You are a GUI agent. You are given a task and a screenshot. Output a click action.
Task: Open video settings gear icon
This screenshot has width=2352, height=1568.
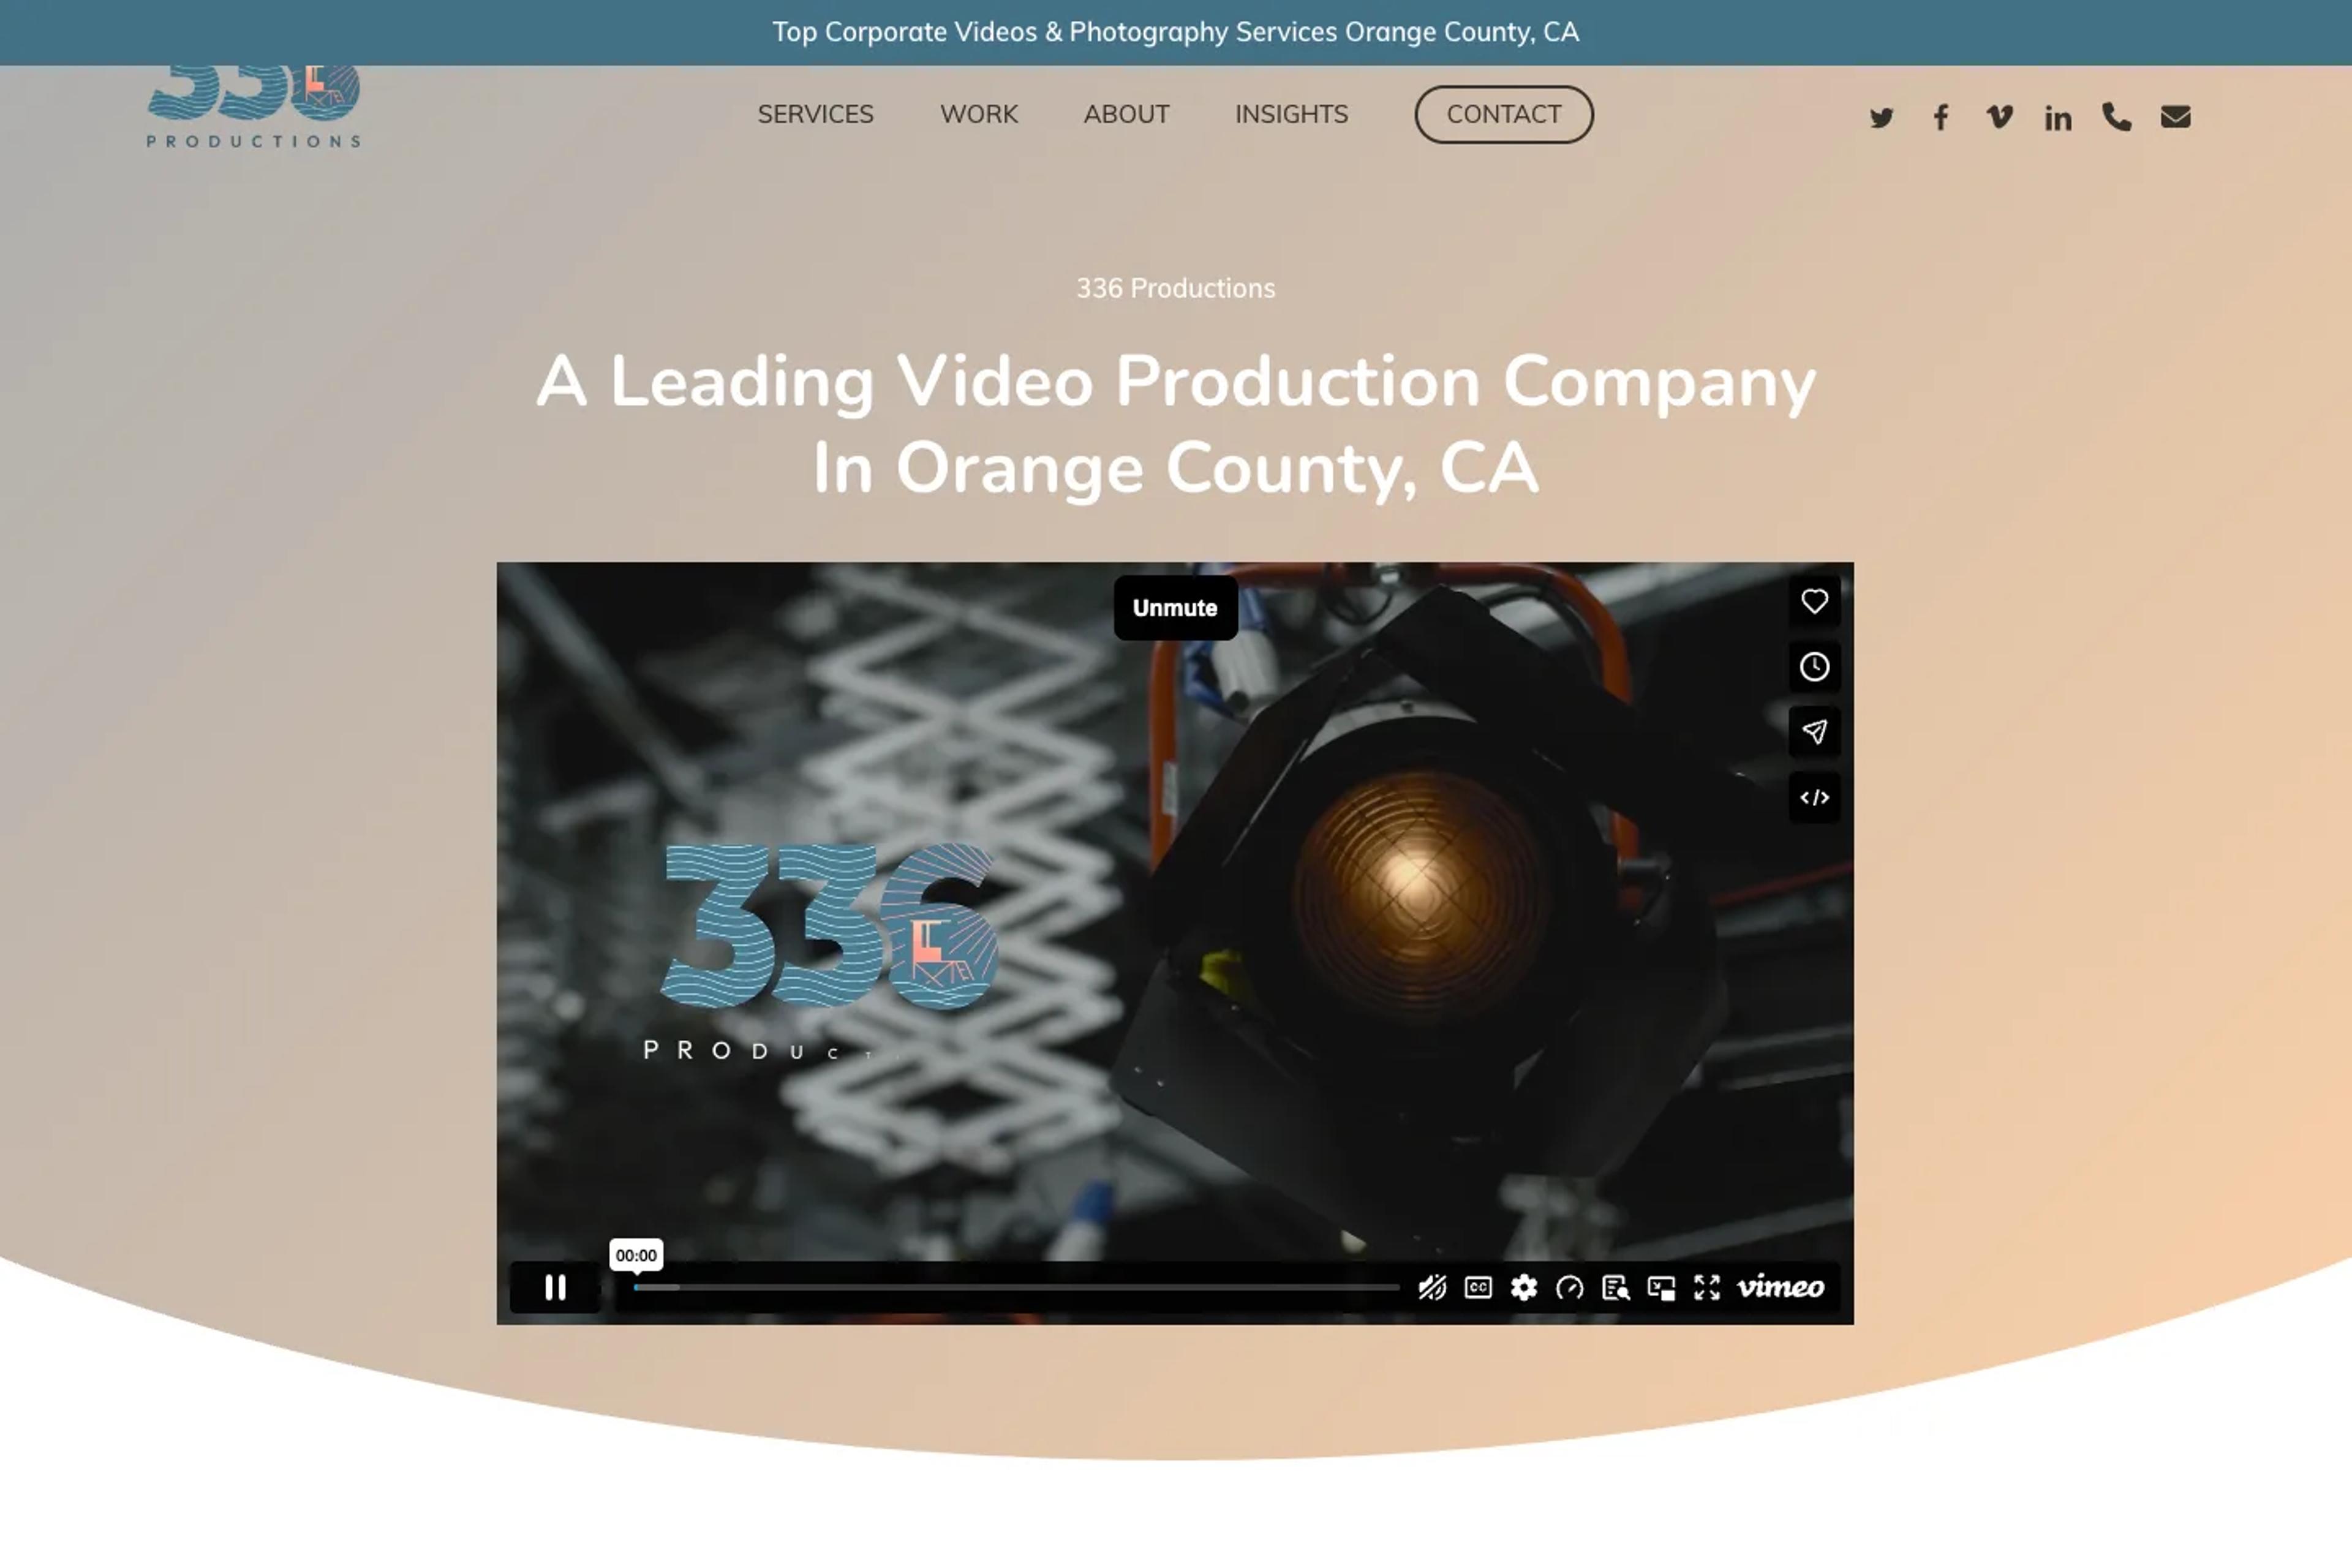tap(1524, 1287)
